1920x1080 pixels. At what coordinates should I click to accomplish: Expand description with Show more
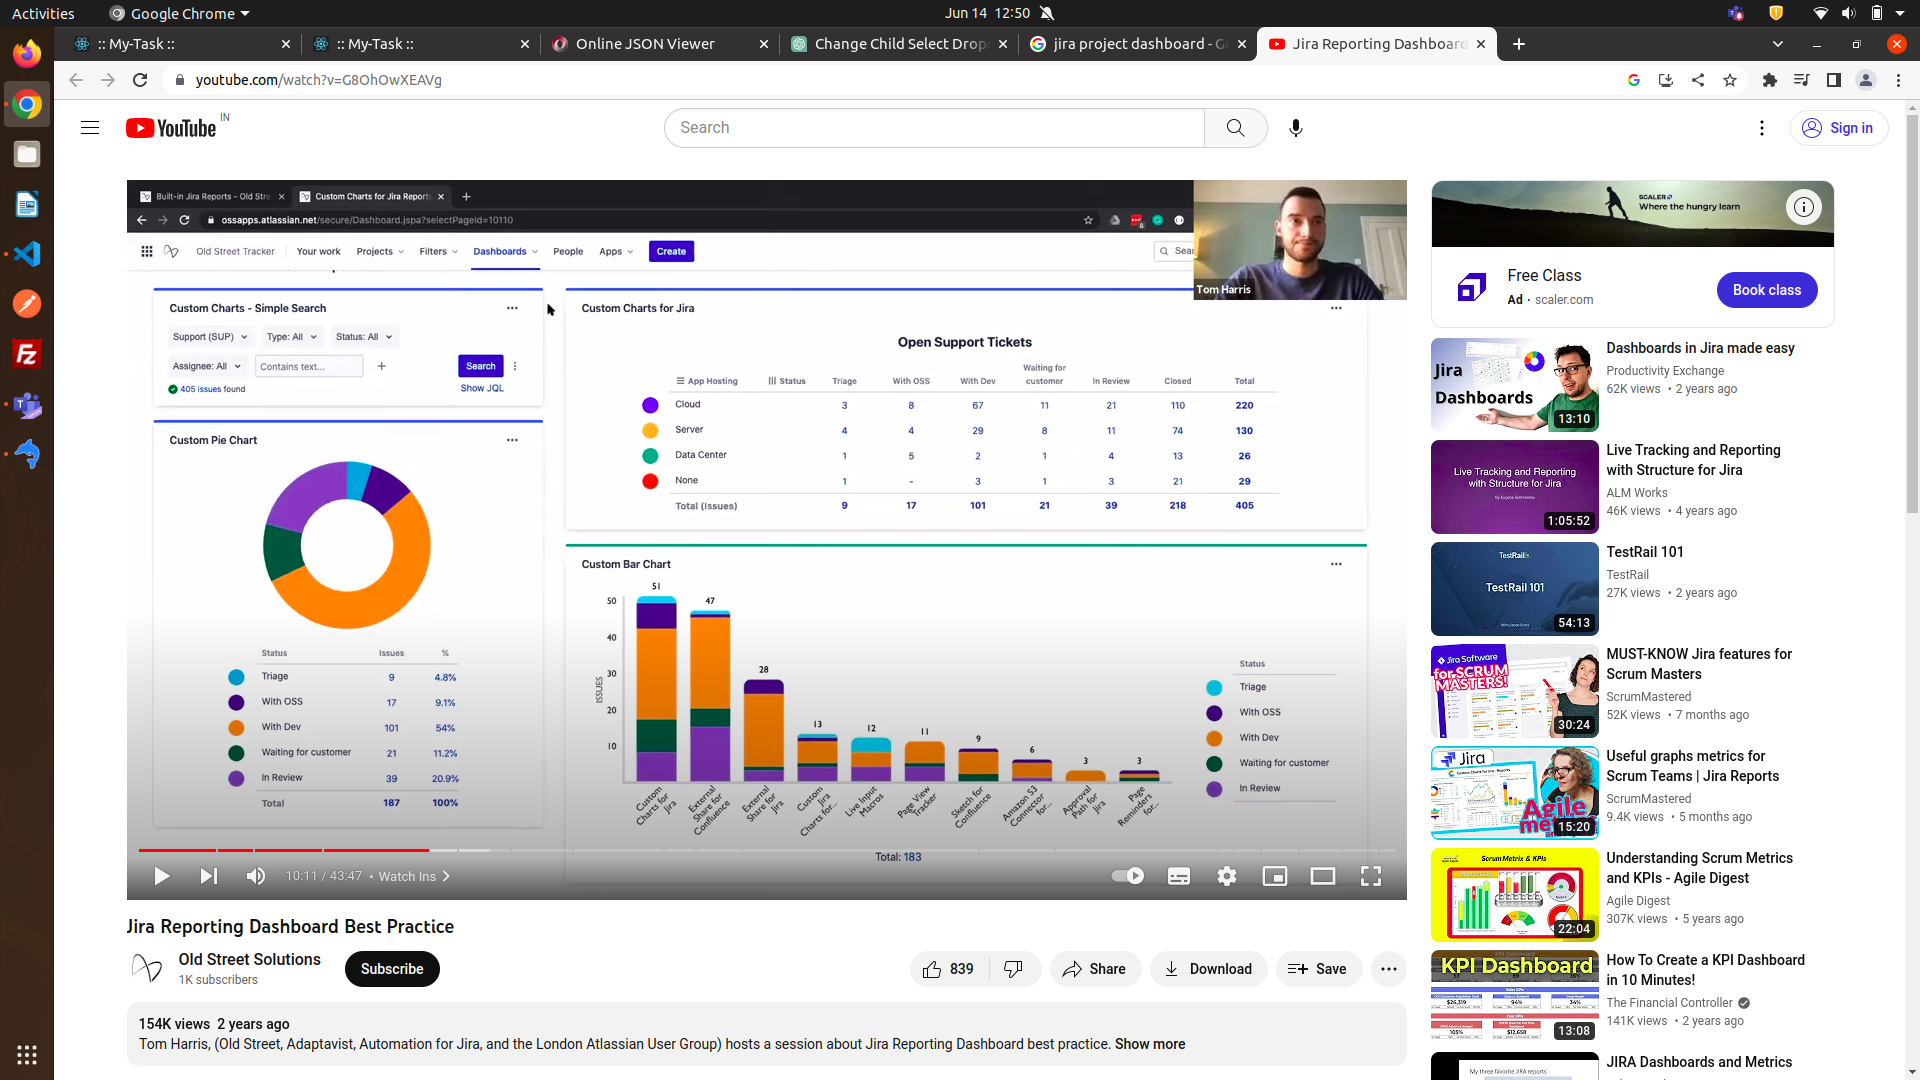coord(1150,1044)
